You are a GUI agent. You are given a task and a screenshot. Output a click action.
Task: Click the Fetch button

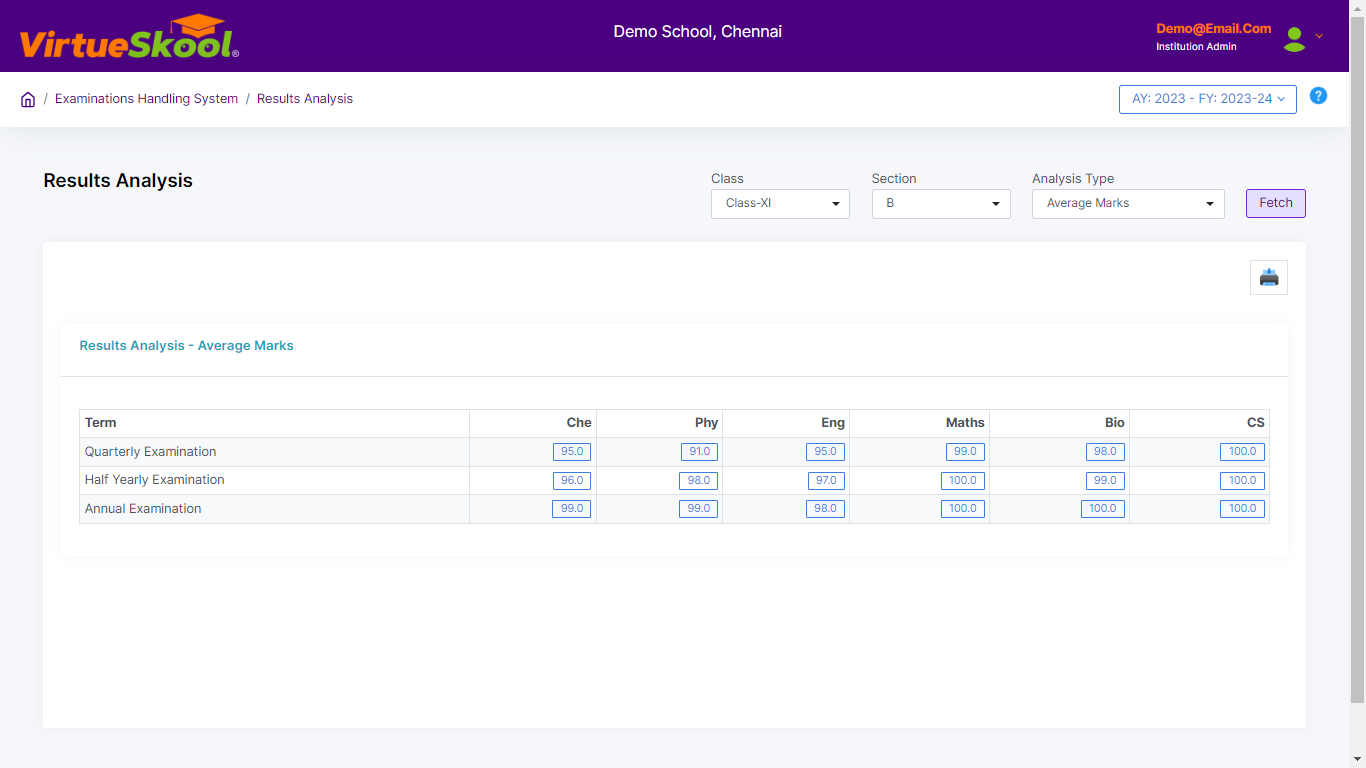1276,203
